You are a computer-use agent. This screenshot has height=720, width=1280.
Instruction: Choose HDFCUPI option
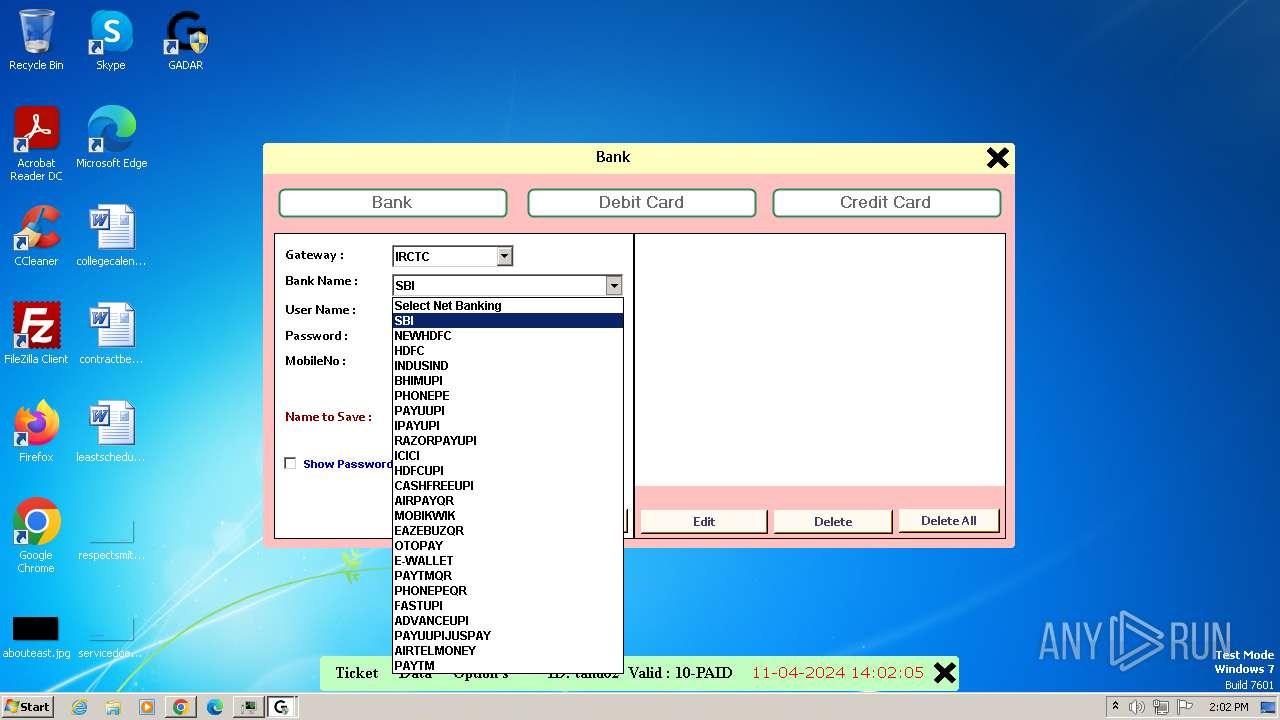coord(508,471)
